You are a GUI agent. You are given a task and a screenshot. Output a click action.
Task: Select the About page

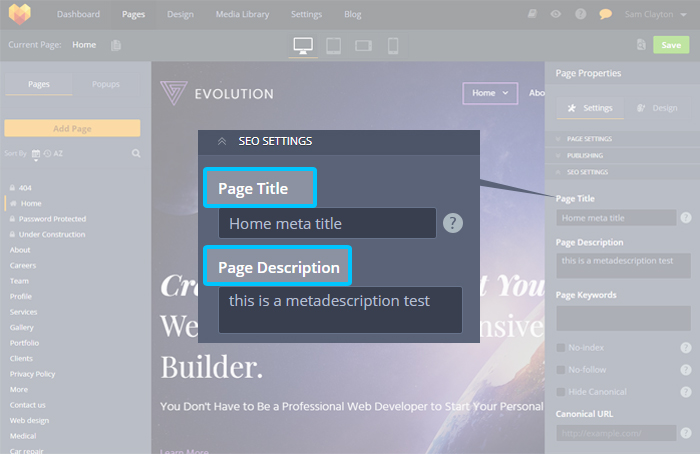(20, 250)
